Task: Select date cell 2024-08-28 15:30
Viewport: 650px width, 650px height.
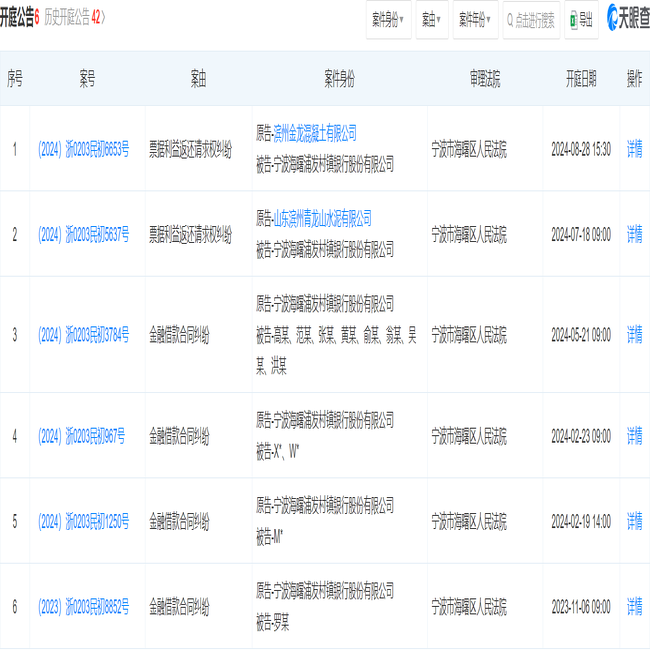Action: pyautogui.click(x=581, y=149)
